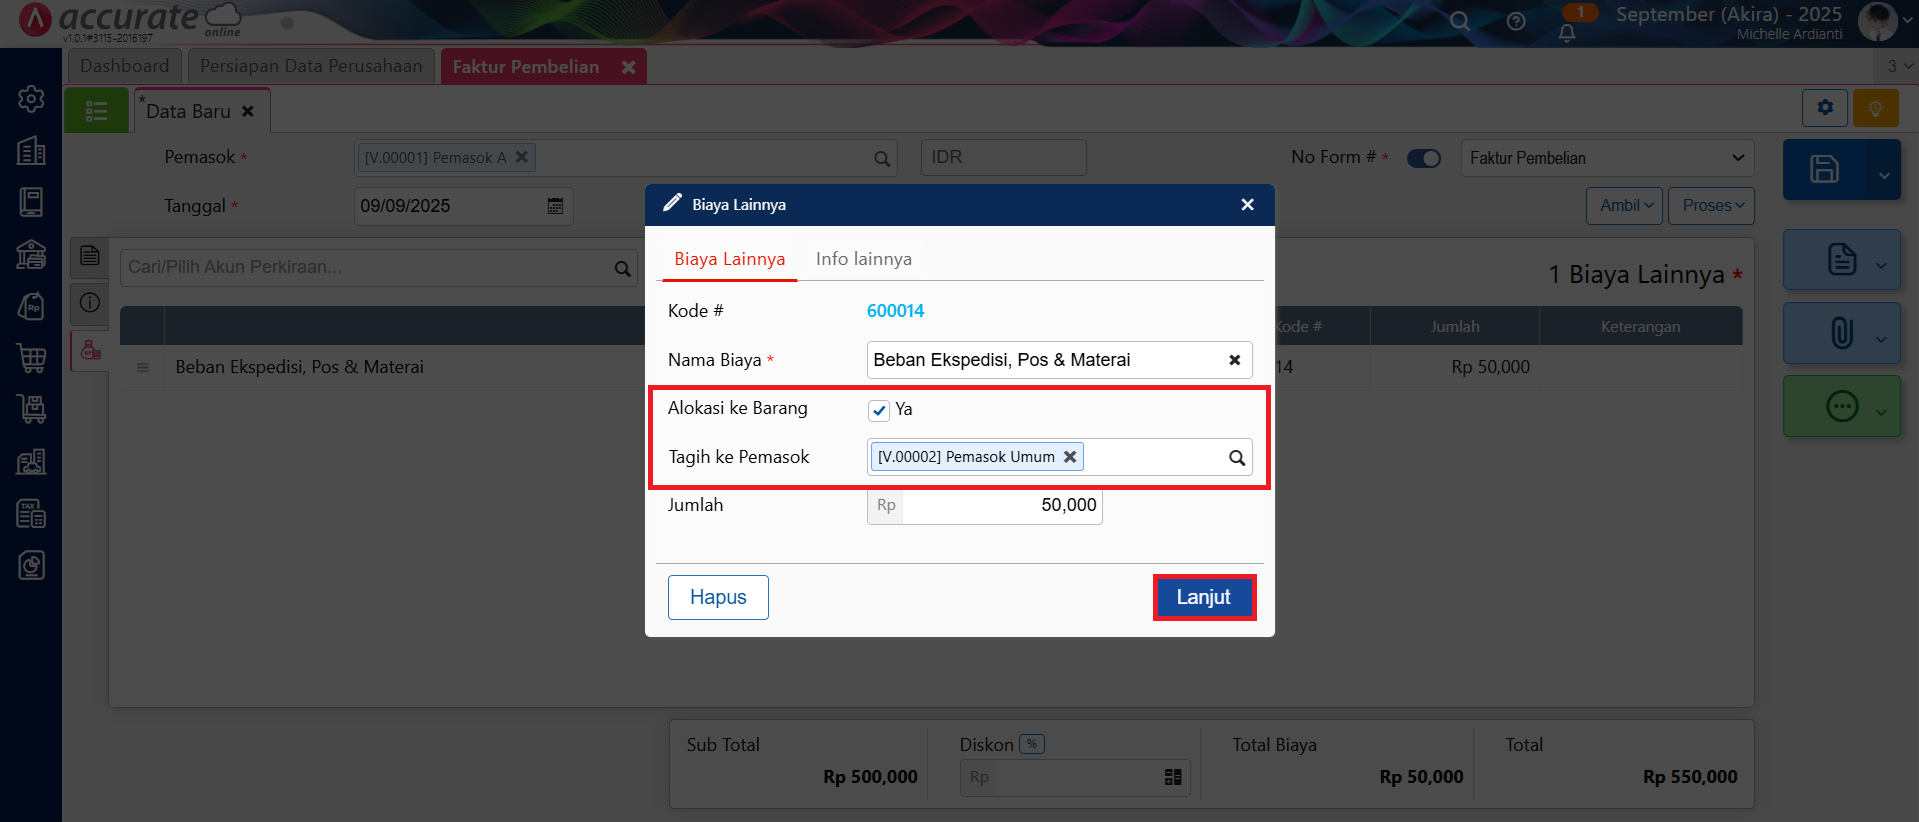Image resolution: width=1919 pixels, height=822 pixels.
Task: Expand the Ambil dropdown button
Action: coord(1624,206)
